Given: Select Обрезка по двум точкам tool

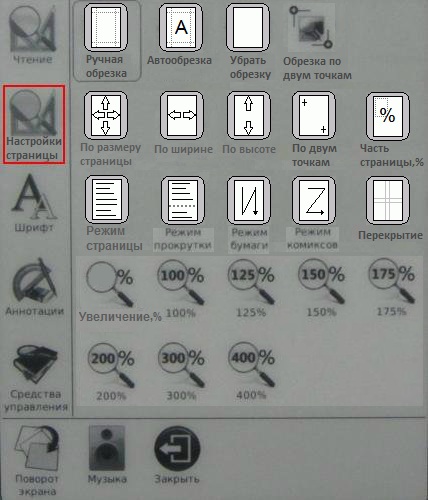Looking at the screenshot, I should (x=311, y=27).
